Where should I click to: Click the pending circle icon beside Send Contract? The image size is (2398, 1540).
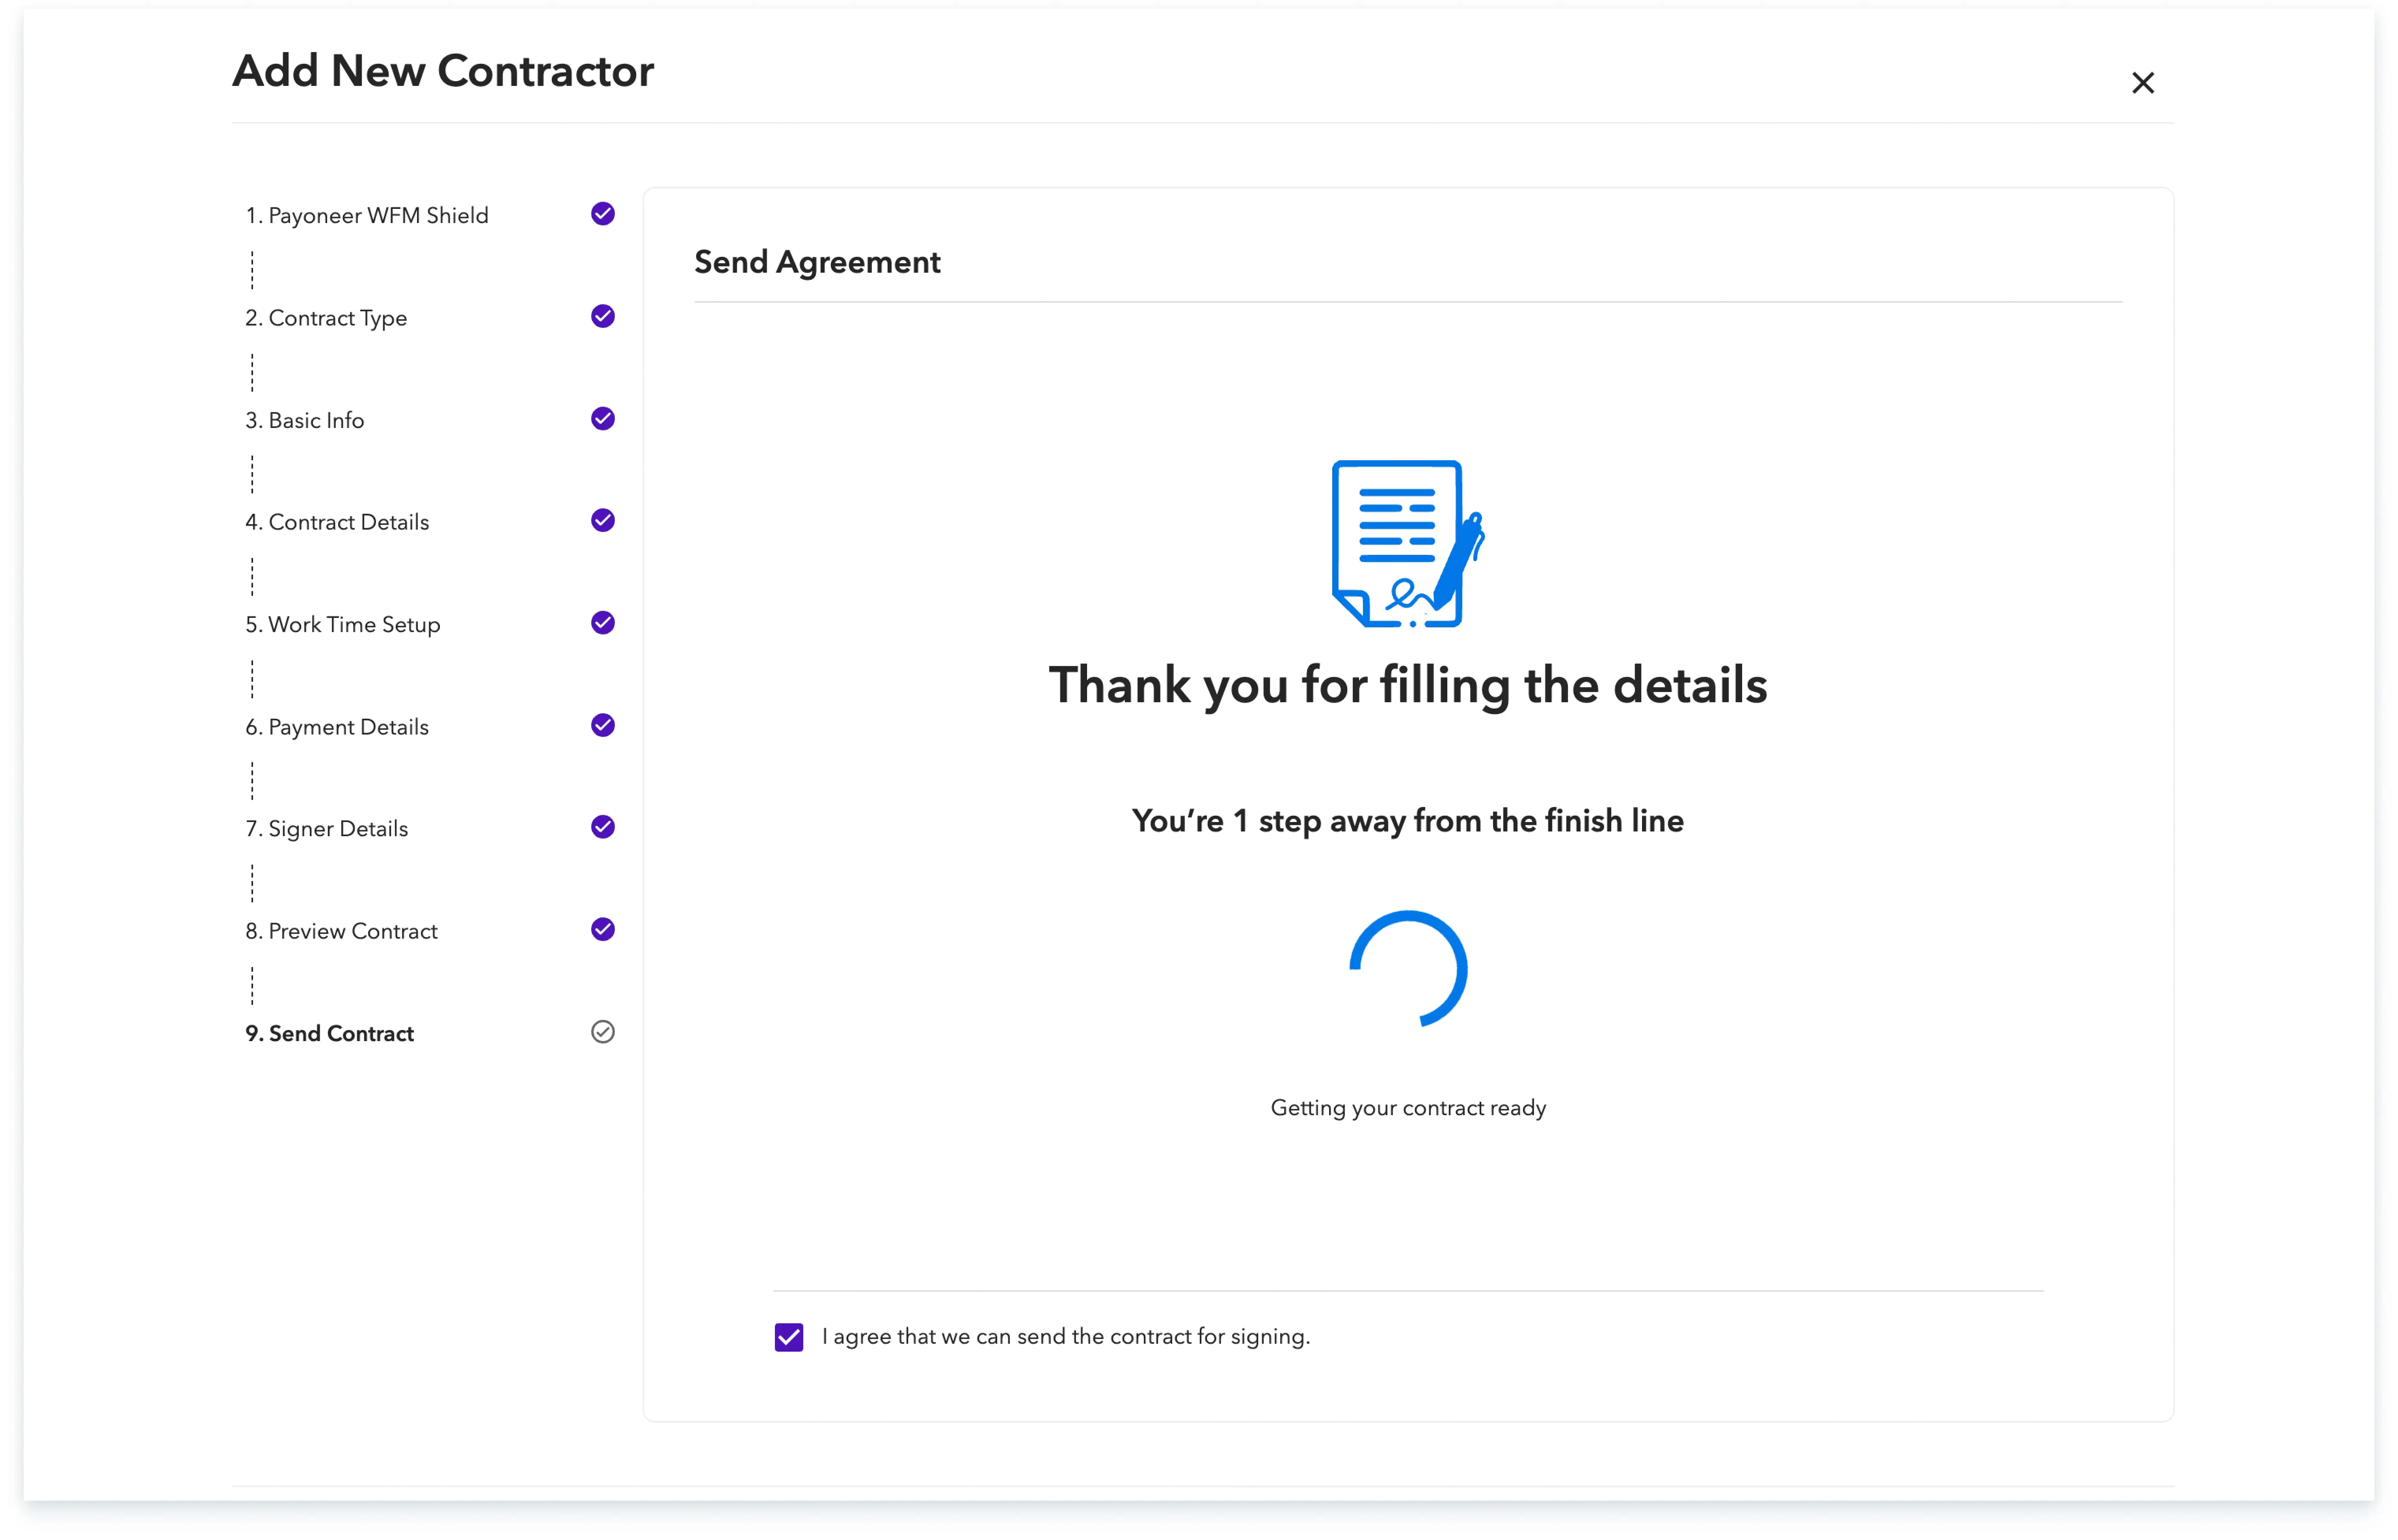[x=602, y=1032]
